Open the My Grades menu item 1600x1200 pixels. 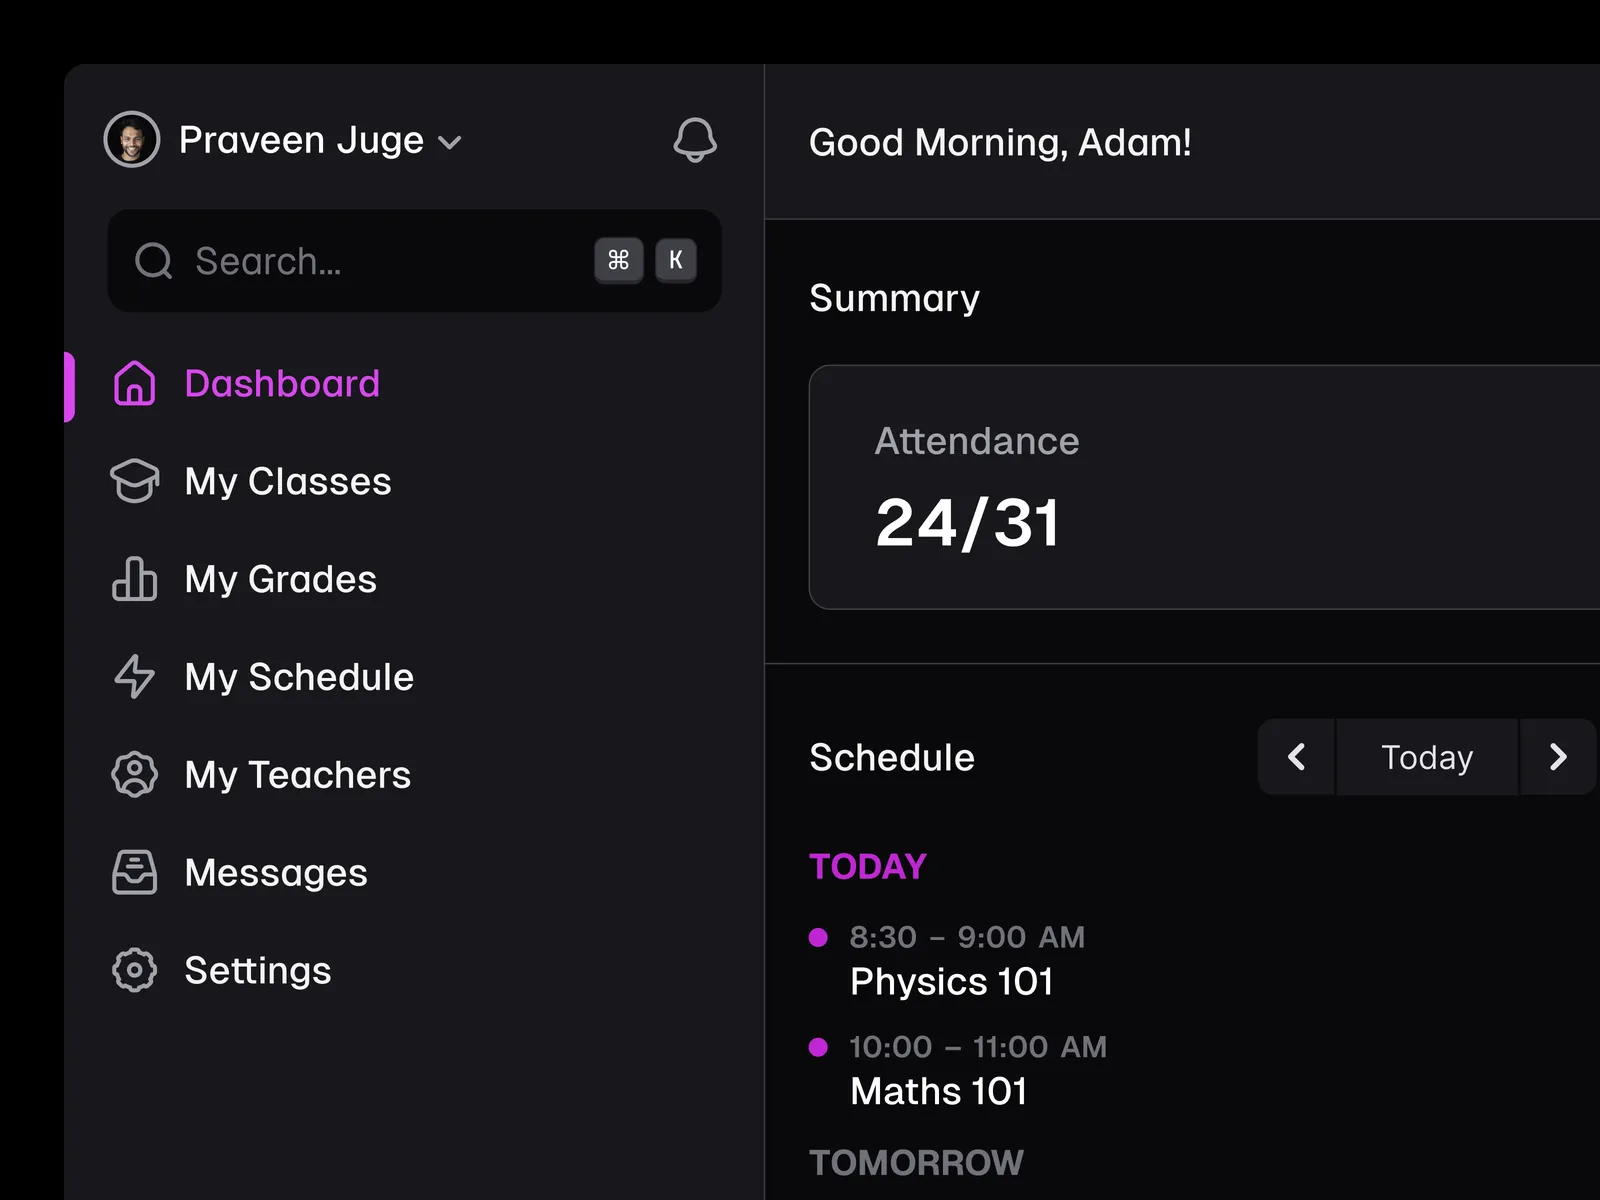coord(281,579)
